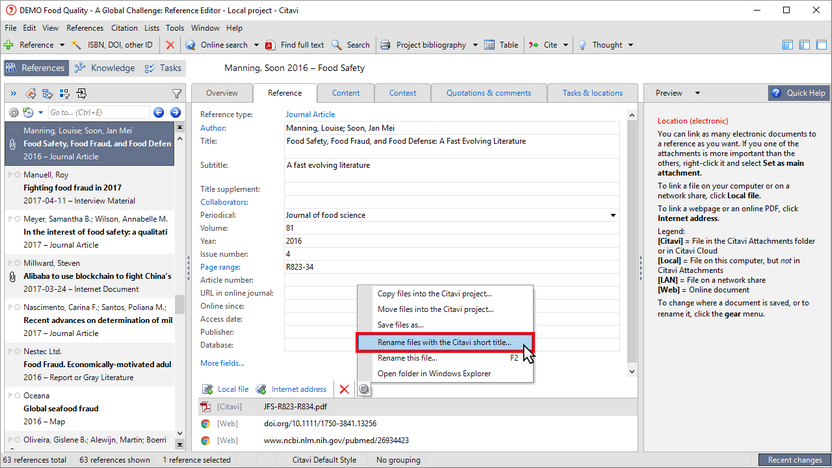The image size is (832, 468).
Task: Toggle read-status circle on Oliveira, Gislene B.
Action: pyautogui.click(x=18, y=439)
